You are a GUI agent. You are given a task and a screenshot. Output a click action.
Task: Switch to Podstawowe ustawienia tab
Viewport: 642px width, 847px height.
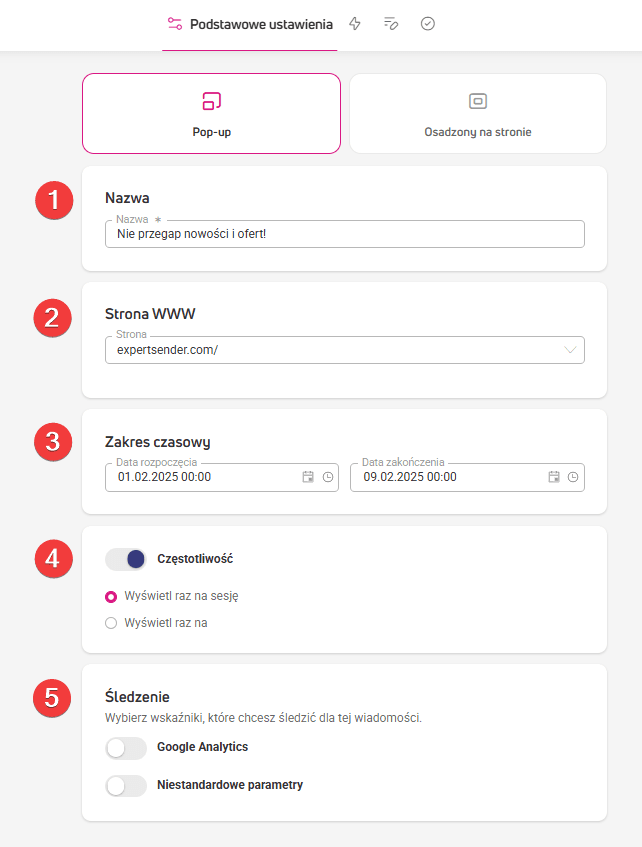[x=250, y=24]
